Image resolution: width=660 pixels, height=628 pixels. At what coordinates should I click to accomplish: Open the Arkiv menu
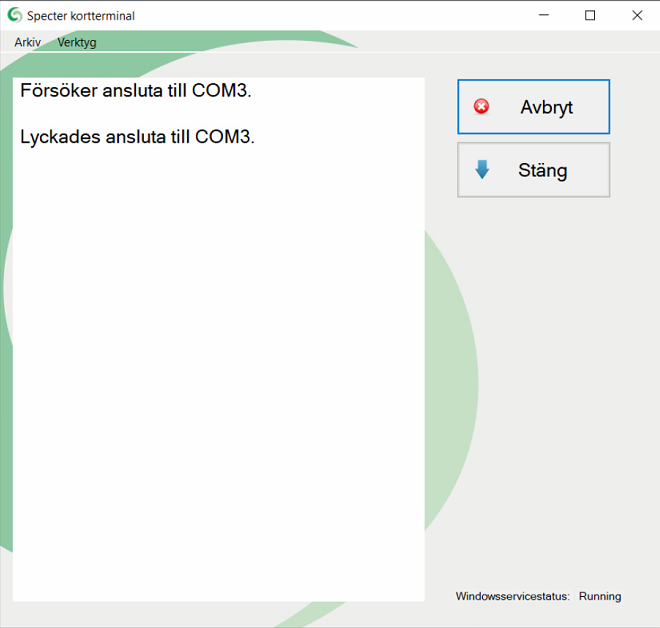[27, 42]
